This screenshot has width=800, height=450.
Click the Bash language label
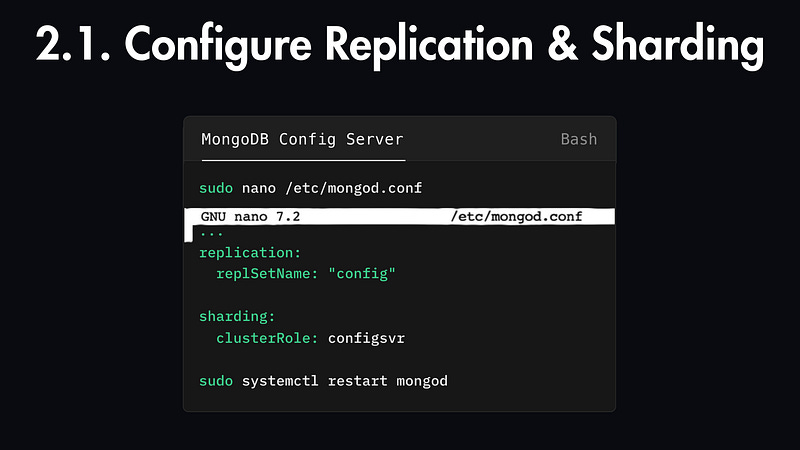[x=579, y=139]
